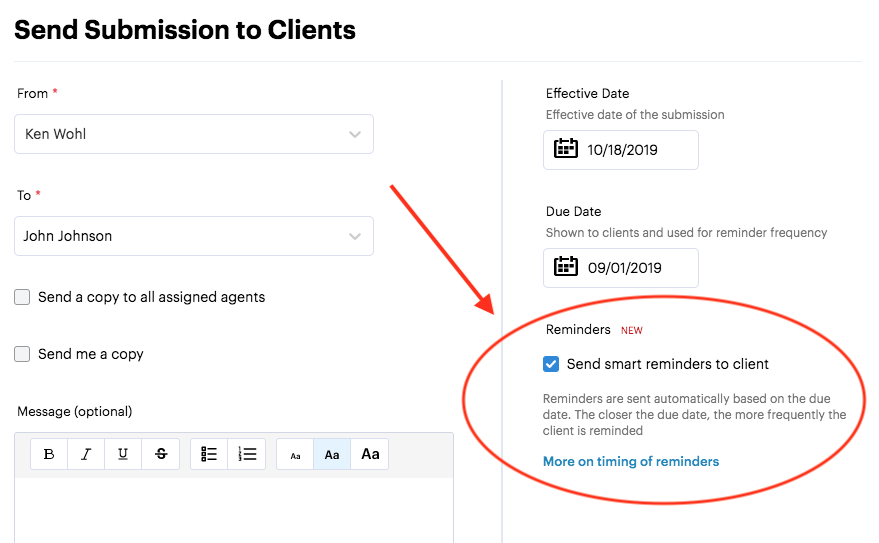Check Send a copy to all assigned agents
The image size is (879, 543).
[22, 297]
